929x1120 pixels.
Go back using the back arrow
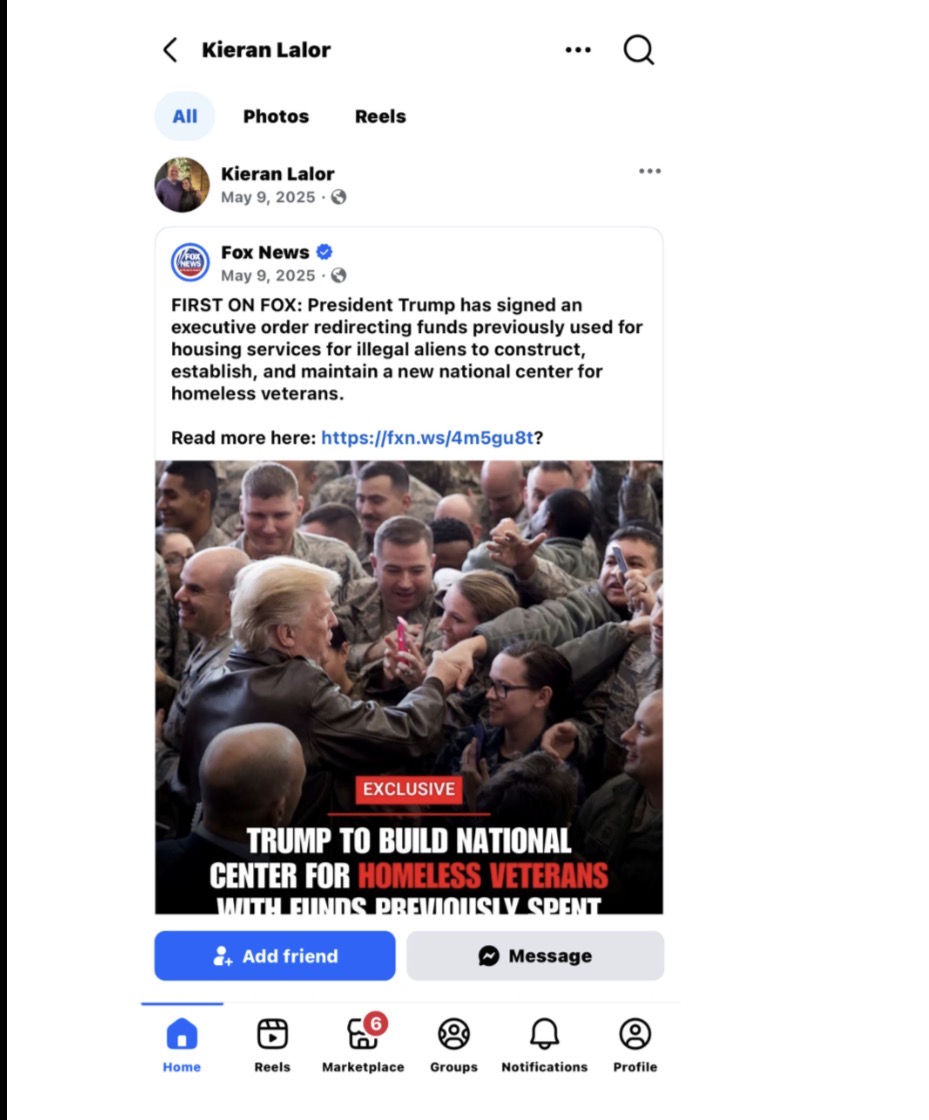pyautogui.click(x=170, y=50)
